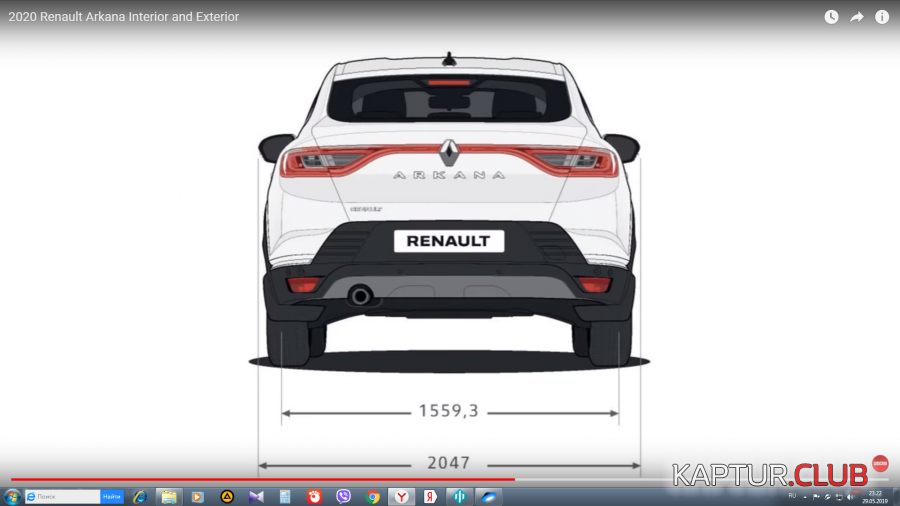Click the tray icon right of the flag
900x506 pixels.
[x=828, y=497]
